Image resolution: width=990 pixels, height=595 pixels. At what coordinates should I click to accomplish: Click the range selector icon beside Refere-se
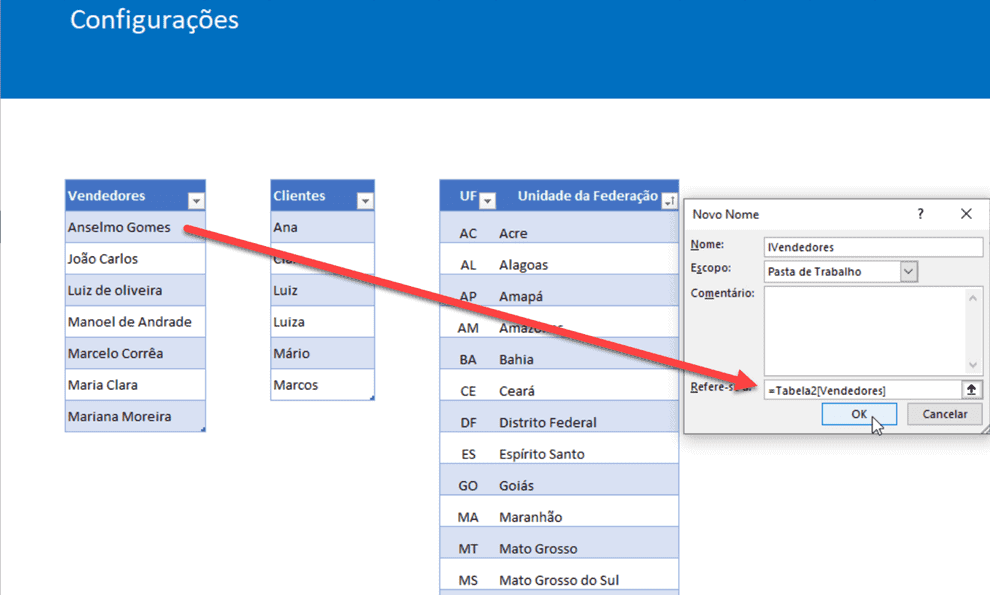coord(971,389)
